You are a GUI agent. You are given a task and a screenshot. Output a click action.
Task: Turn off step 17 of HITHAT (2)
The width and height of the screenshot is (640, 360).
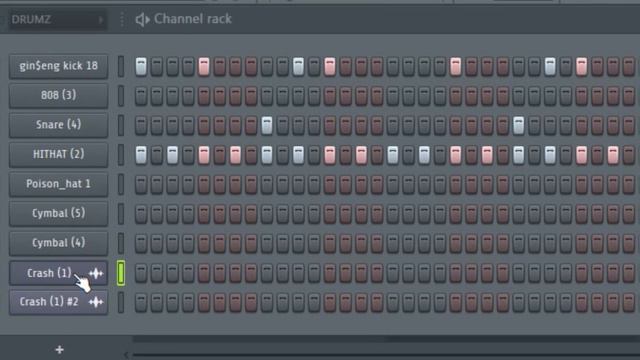tap(393, 155)
